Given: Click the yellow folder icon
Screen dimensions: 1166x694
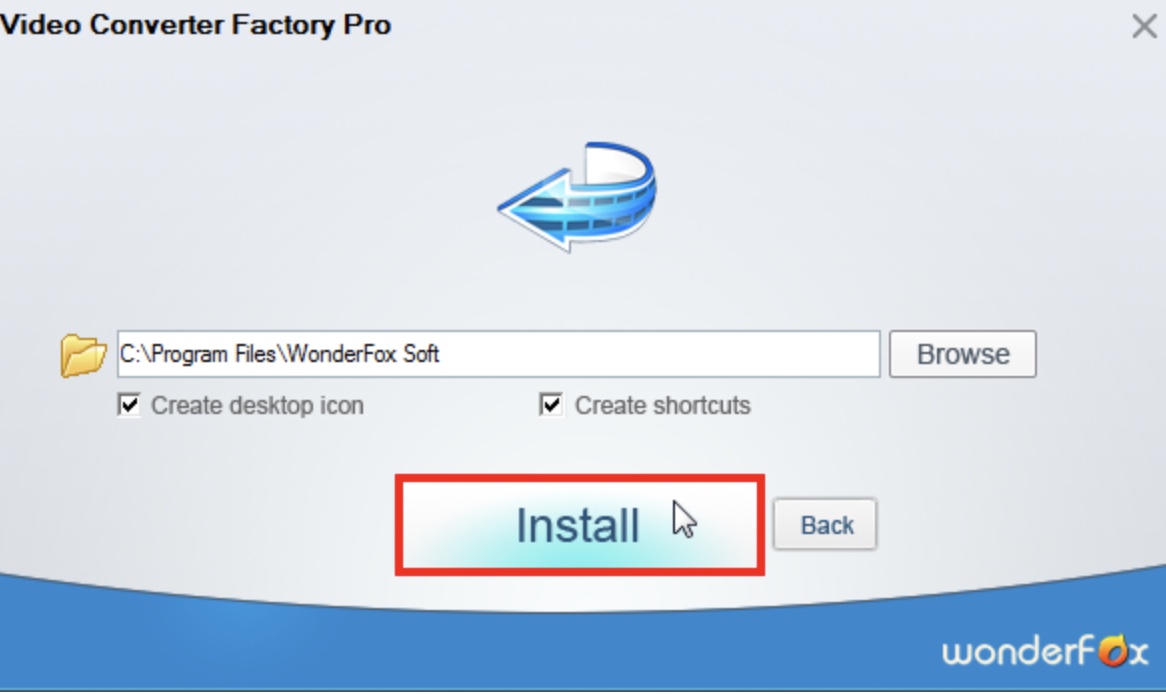Looking at the screenshot, I should point(83,355).
